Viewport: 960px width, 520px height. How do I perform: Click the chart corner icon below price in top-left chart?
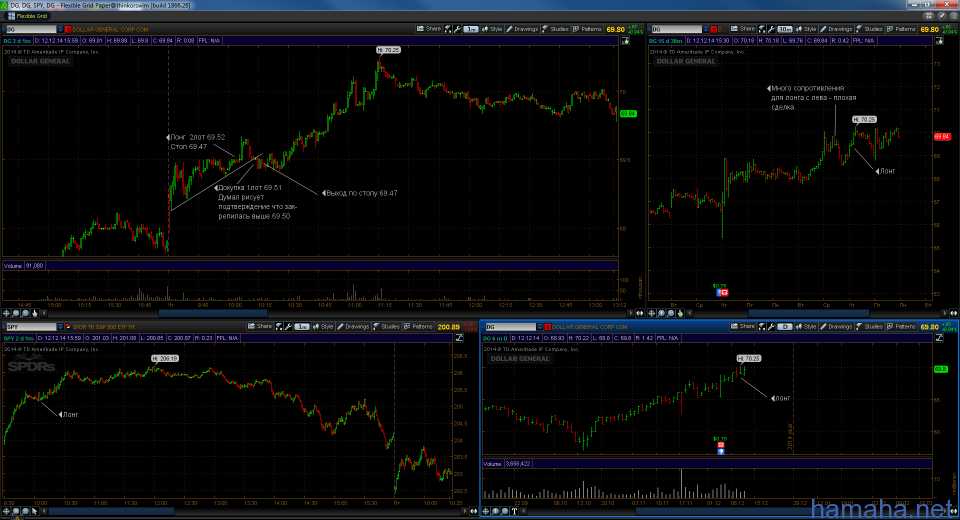[x=625, y=40]
